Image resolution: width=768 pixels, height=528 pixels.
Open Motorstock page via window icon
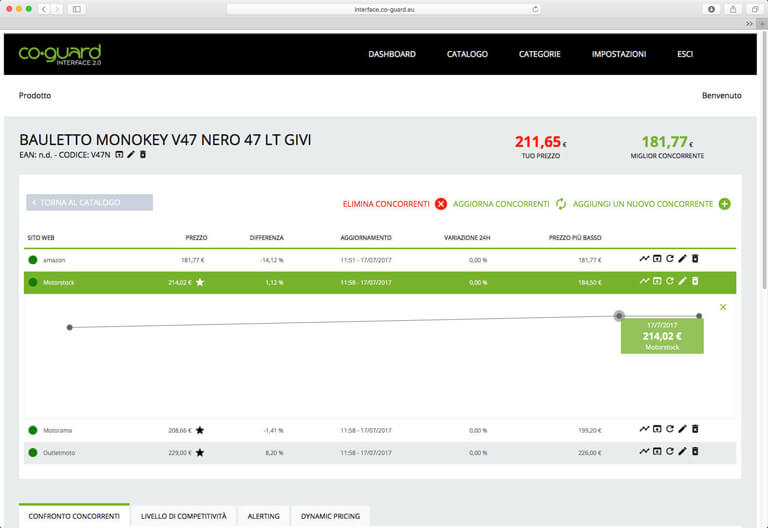[657, 281]
